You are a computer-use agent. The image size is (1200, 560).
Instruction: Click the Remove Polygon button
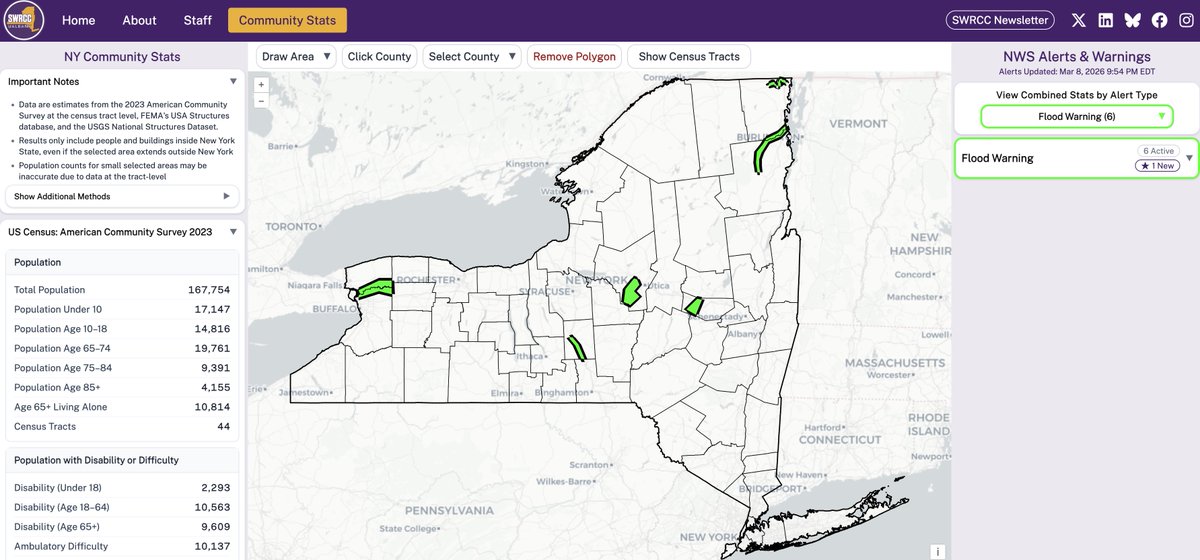[574, 57]
